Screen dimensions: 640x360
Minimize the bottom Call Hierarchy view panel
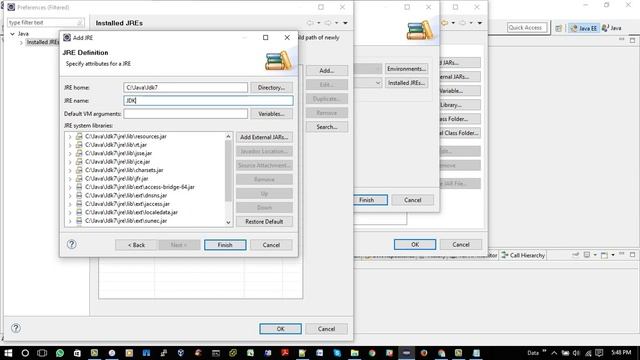pyautogui.click(x=621, y=254)
